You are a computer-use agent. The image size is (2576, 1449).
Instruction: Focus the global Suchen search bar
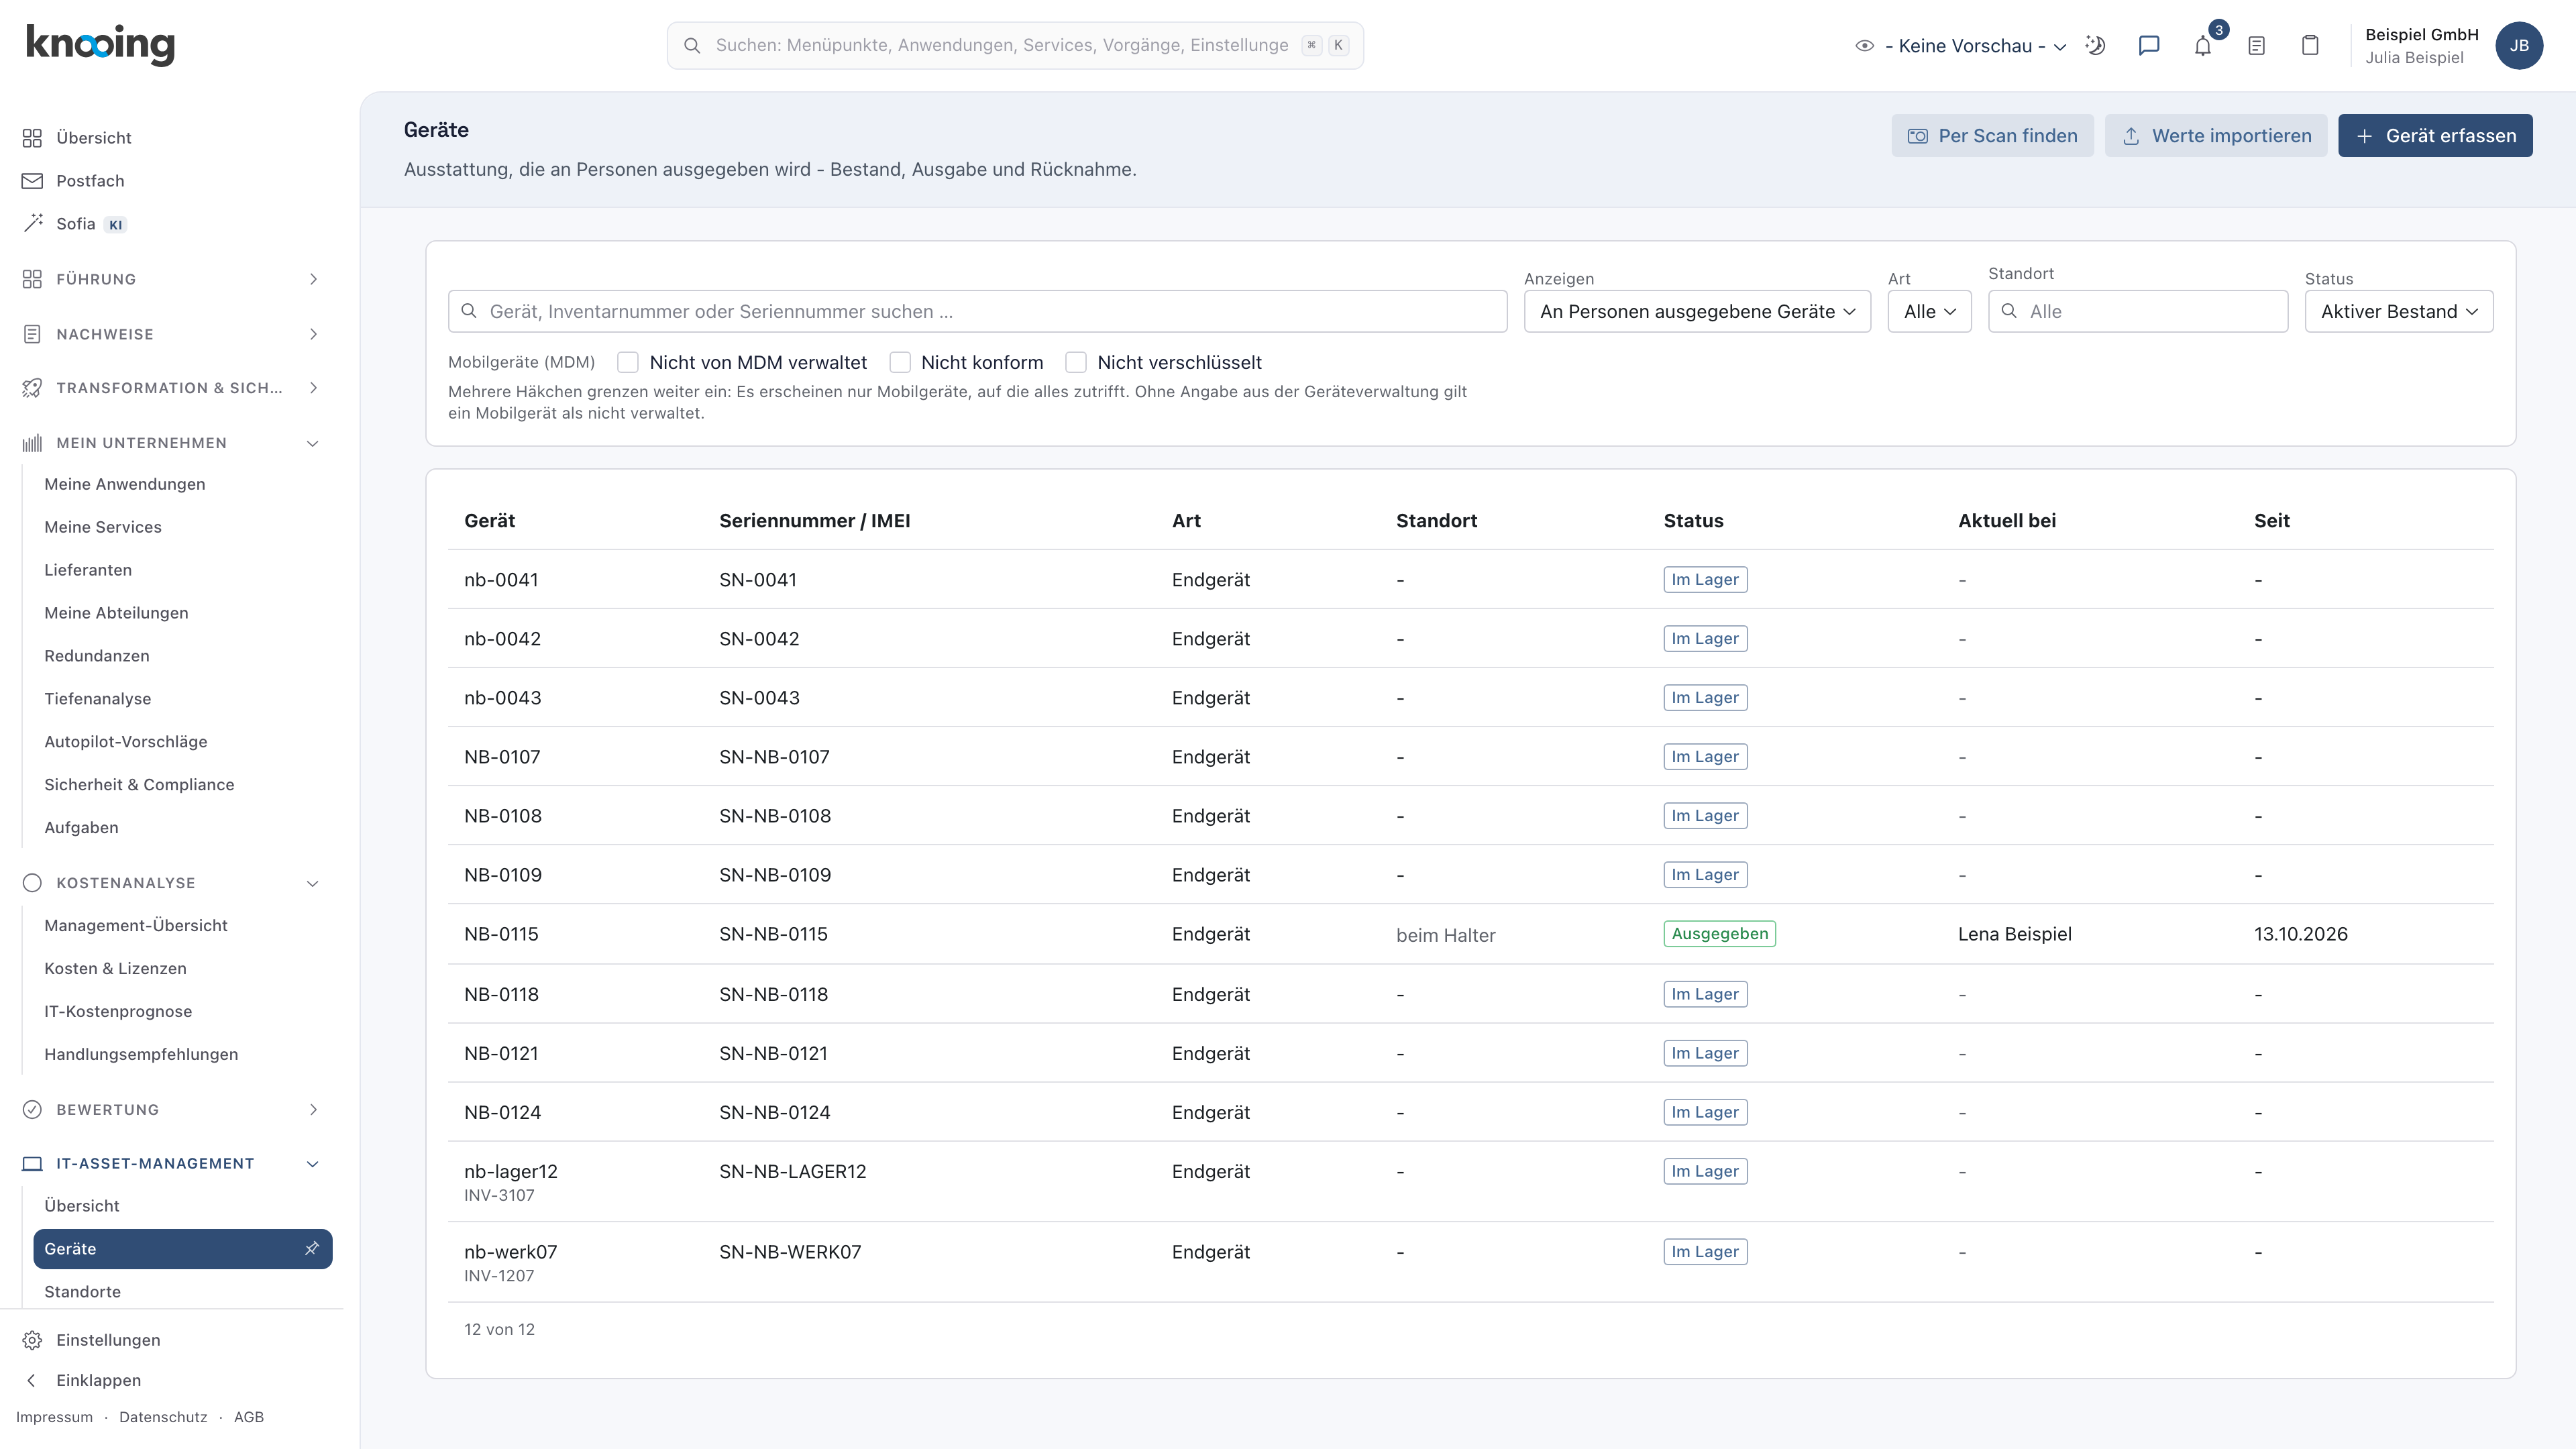click(x=1015, y=45)
